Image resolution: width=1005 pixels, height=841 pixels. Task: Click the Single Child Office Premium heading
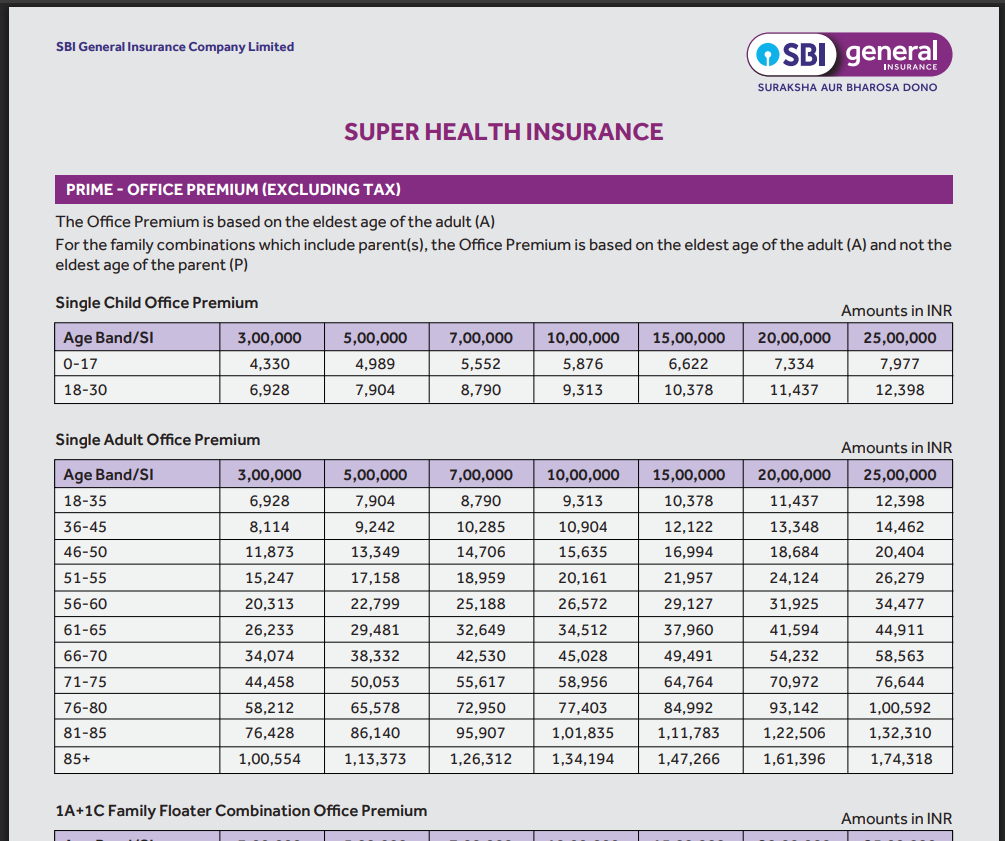coord(156,303)
